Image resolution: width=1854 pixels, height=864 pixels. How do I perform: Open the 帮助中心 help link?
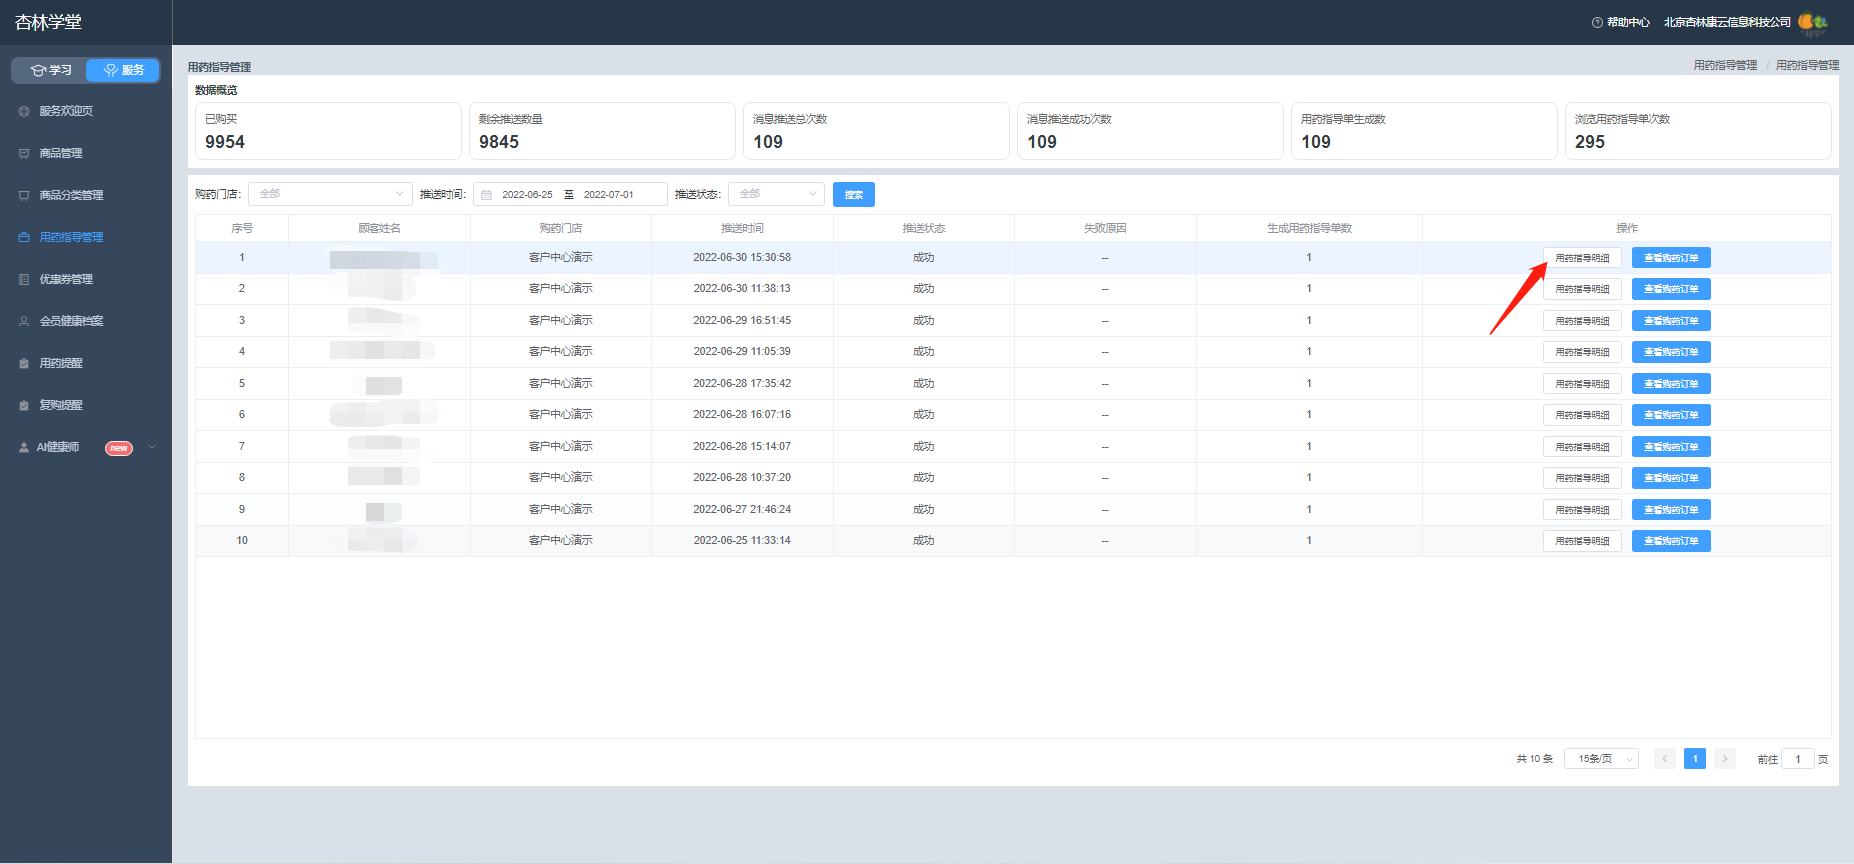coord(1628,22)
